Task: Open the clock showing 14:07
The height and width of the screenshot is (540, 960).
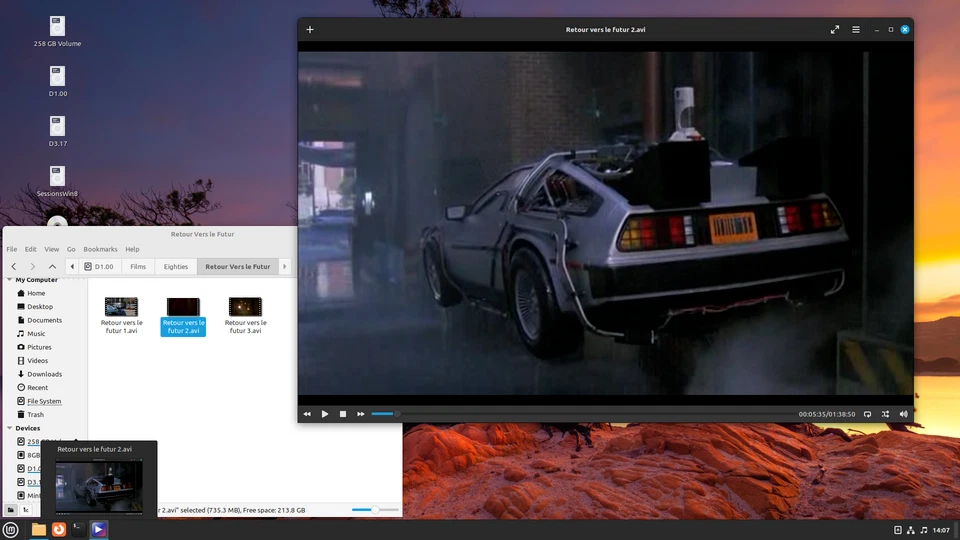Action: tap(942, 530)
